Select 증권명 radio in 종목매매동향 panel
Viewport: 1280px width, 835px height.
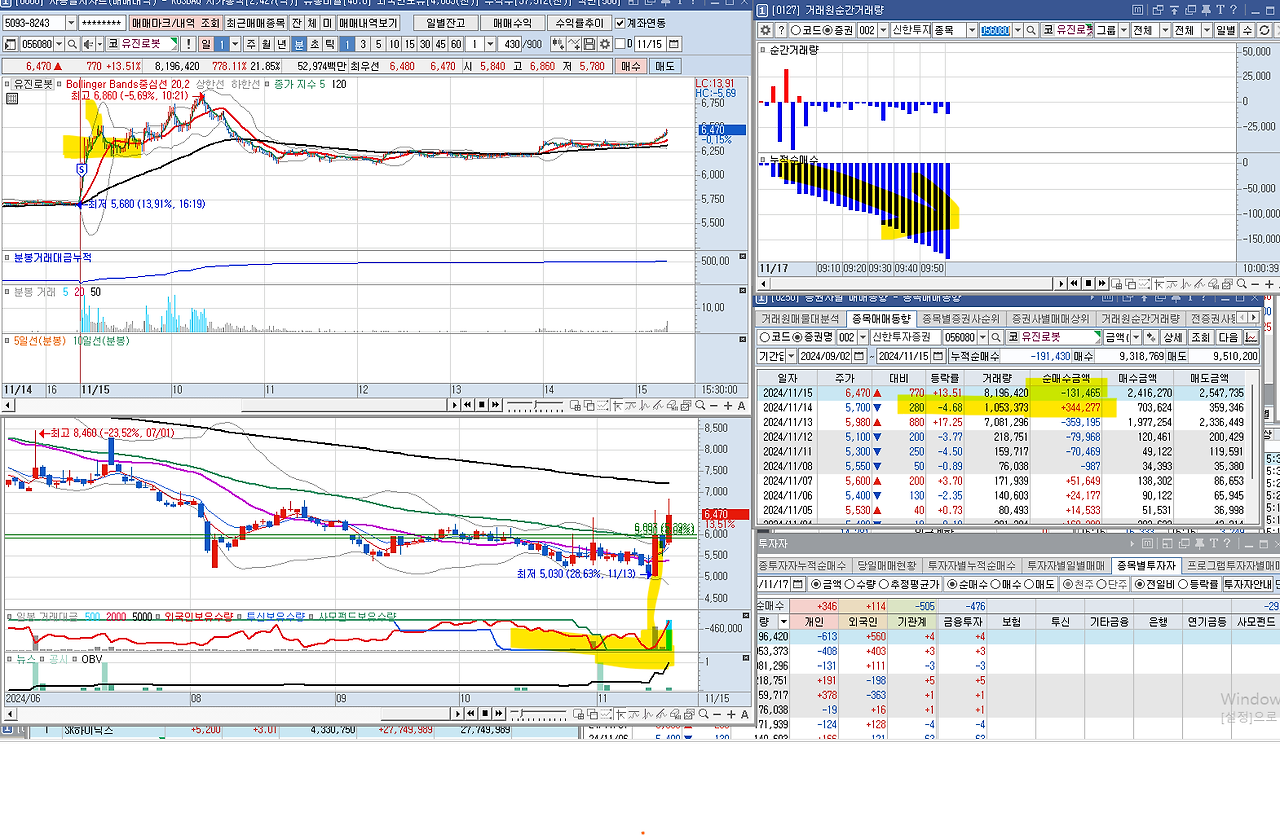pyautogui.click(x=798, y=337)
